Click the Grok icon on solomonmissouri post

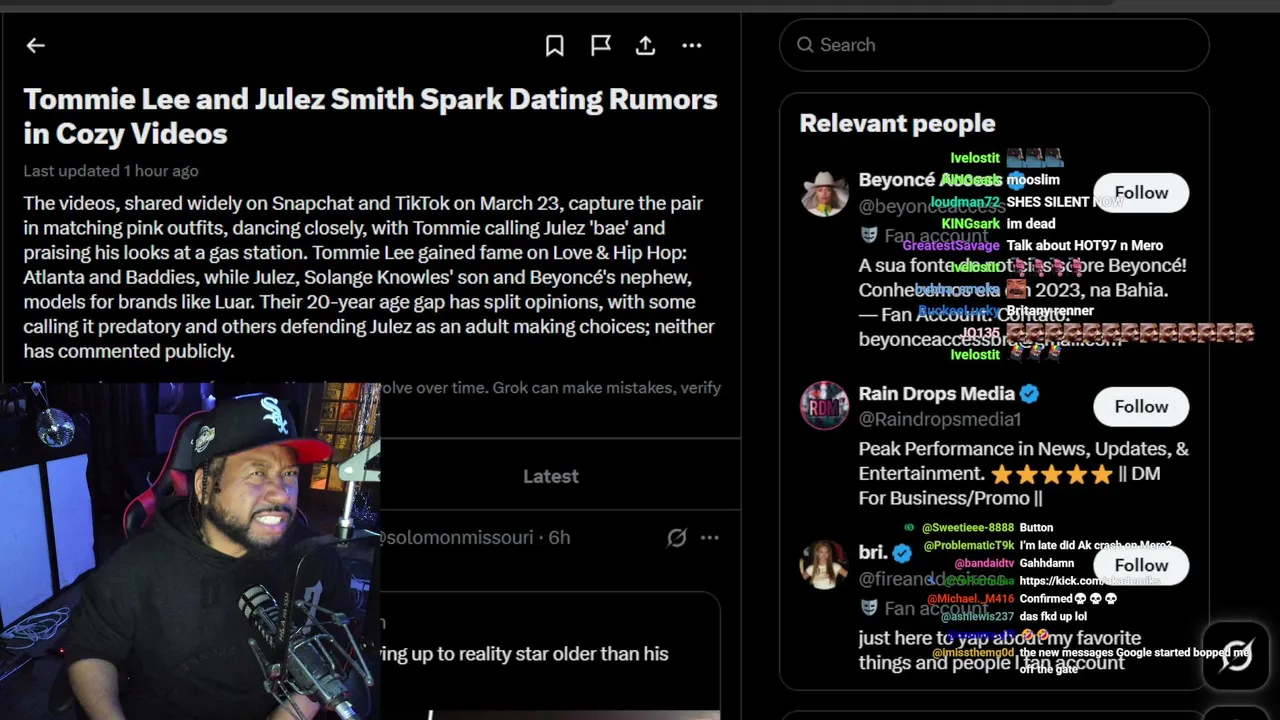coord(677,538)
